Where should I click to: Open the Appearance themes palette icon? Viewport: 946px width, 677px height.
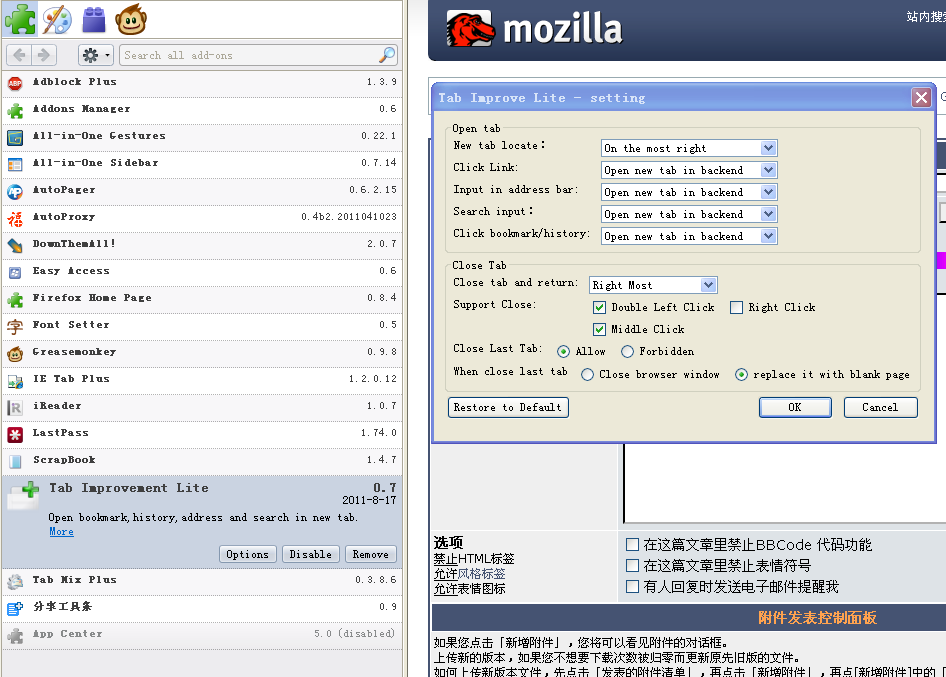point(57,19)
